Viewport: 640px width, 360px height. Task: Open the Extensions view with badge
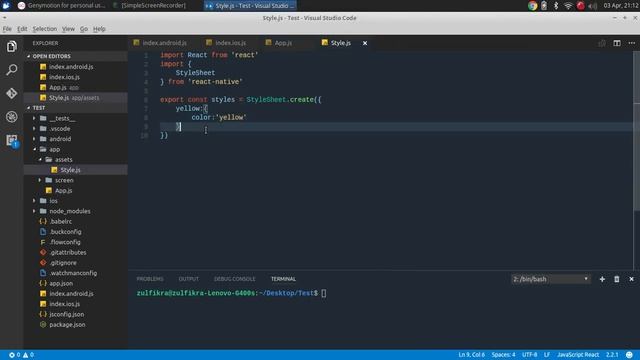pyautogui.click(x=11, y=141)
